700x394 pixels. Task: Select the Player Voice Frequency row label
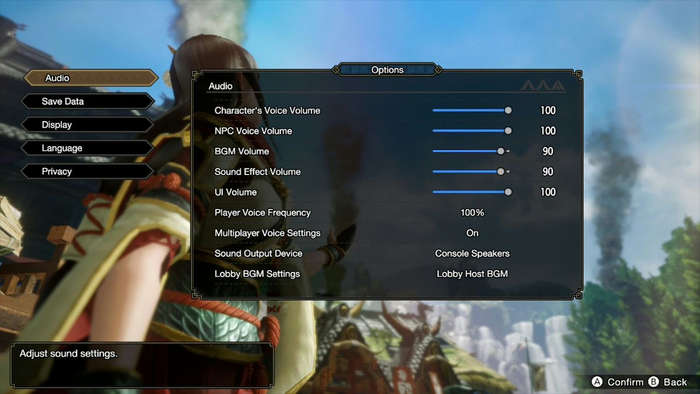262,213
